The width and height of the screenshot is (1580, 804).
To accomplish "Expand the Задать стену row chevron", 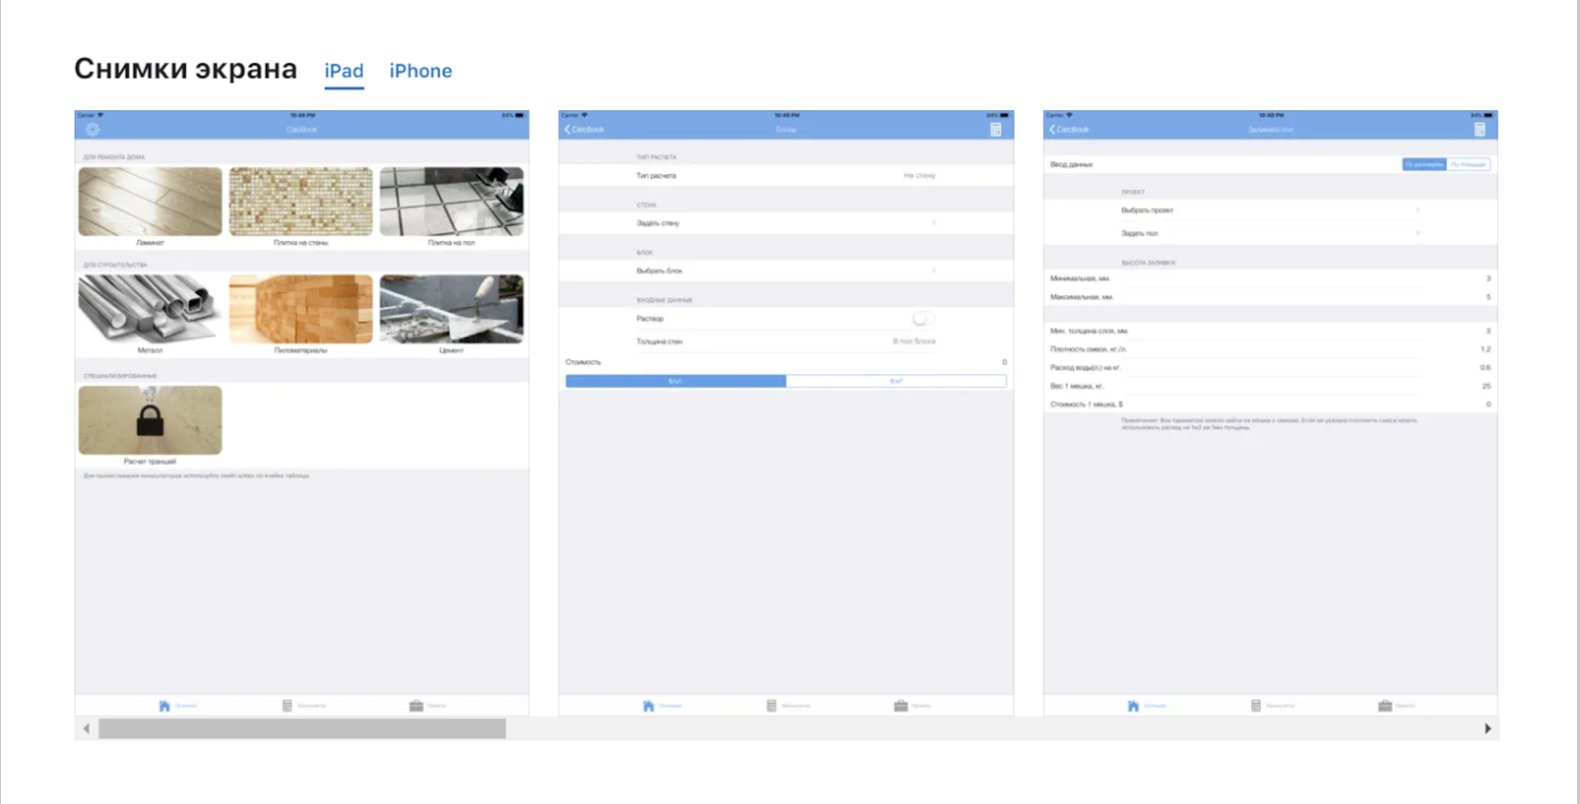I will [933, 223].
